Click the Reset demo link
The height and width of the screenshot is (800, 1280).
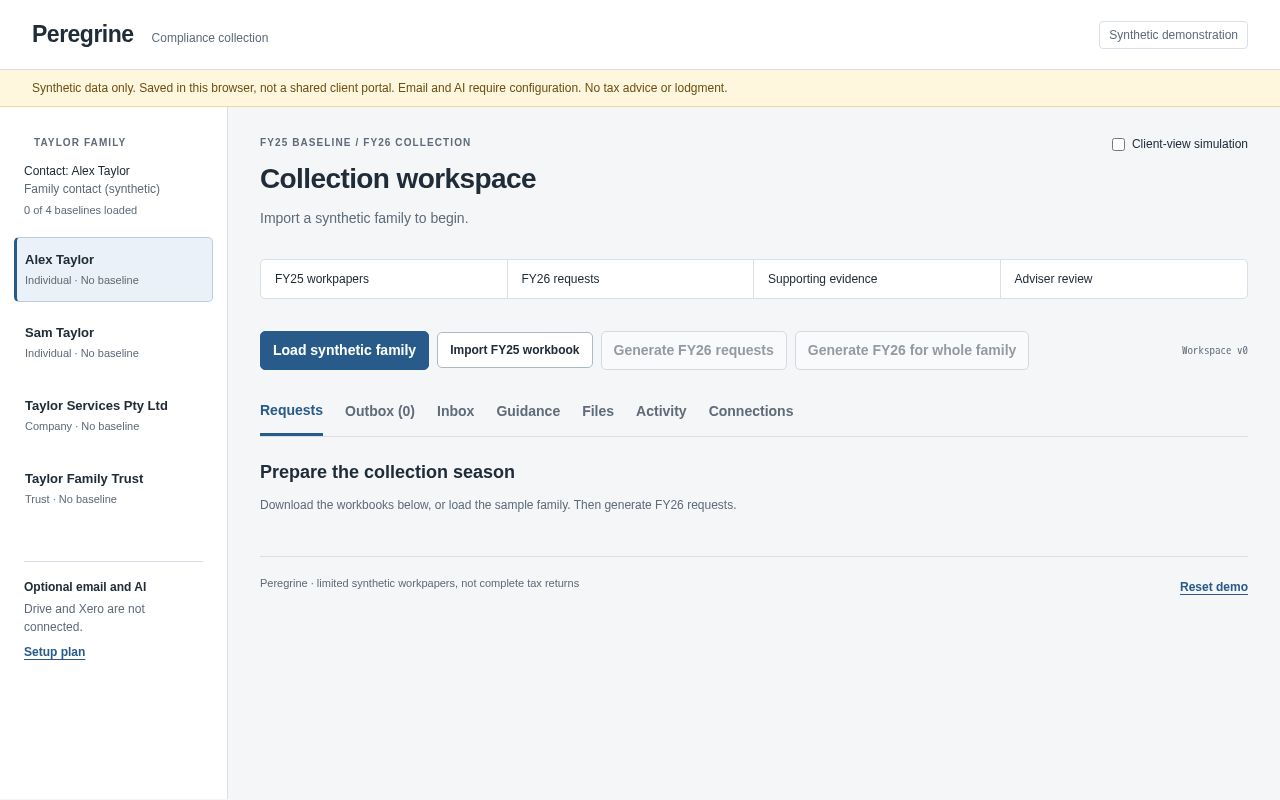point(1214,587)
